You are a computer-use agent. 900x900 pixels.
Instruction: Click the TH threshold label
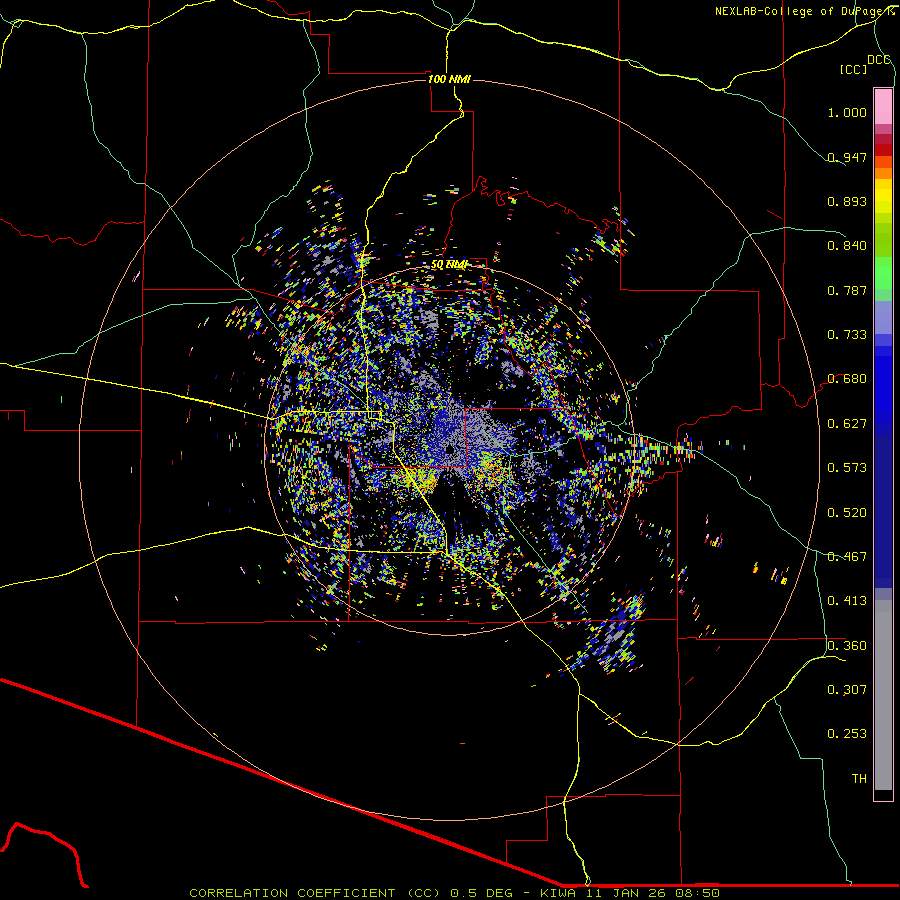pos(859,779)
